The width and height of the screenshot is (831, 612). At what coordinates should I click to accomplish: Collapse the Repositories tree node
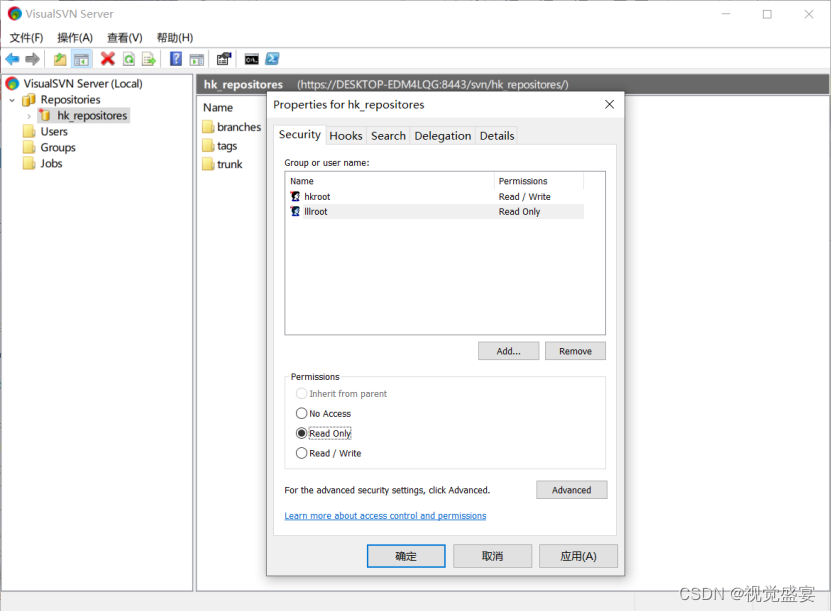[x=12, y=100]
